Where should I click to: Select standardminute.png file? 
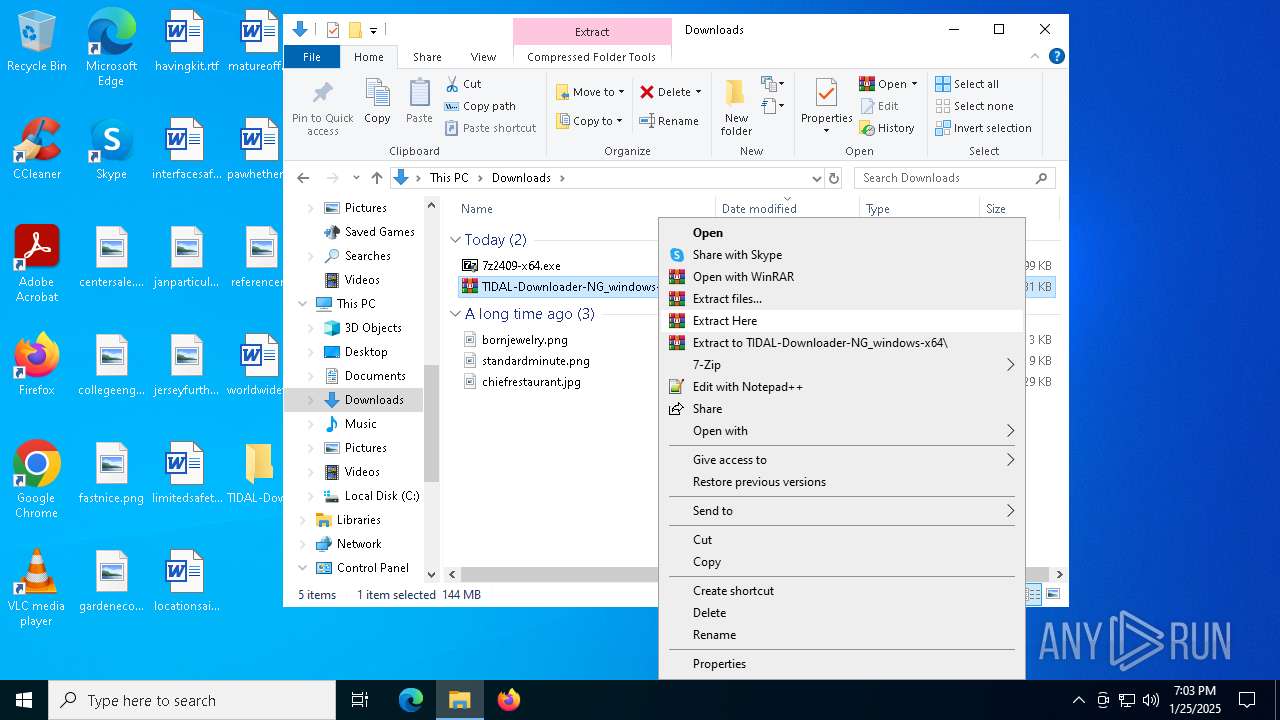pos(535,361)
